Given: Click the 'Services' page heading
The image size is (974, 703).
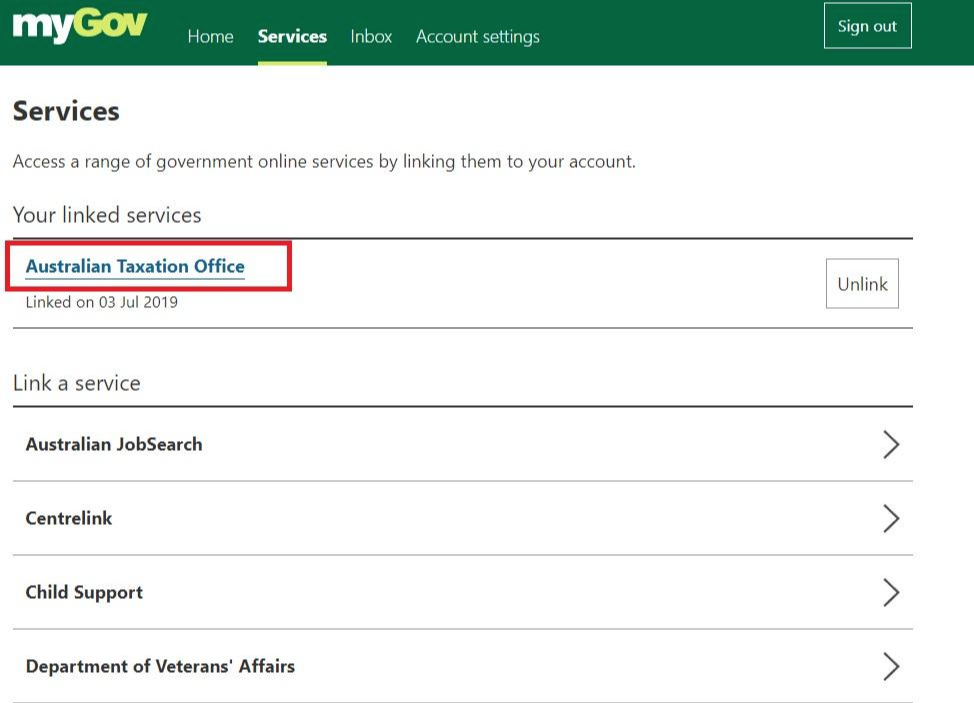Looking at the screenshot, I should point(66,111).
